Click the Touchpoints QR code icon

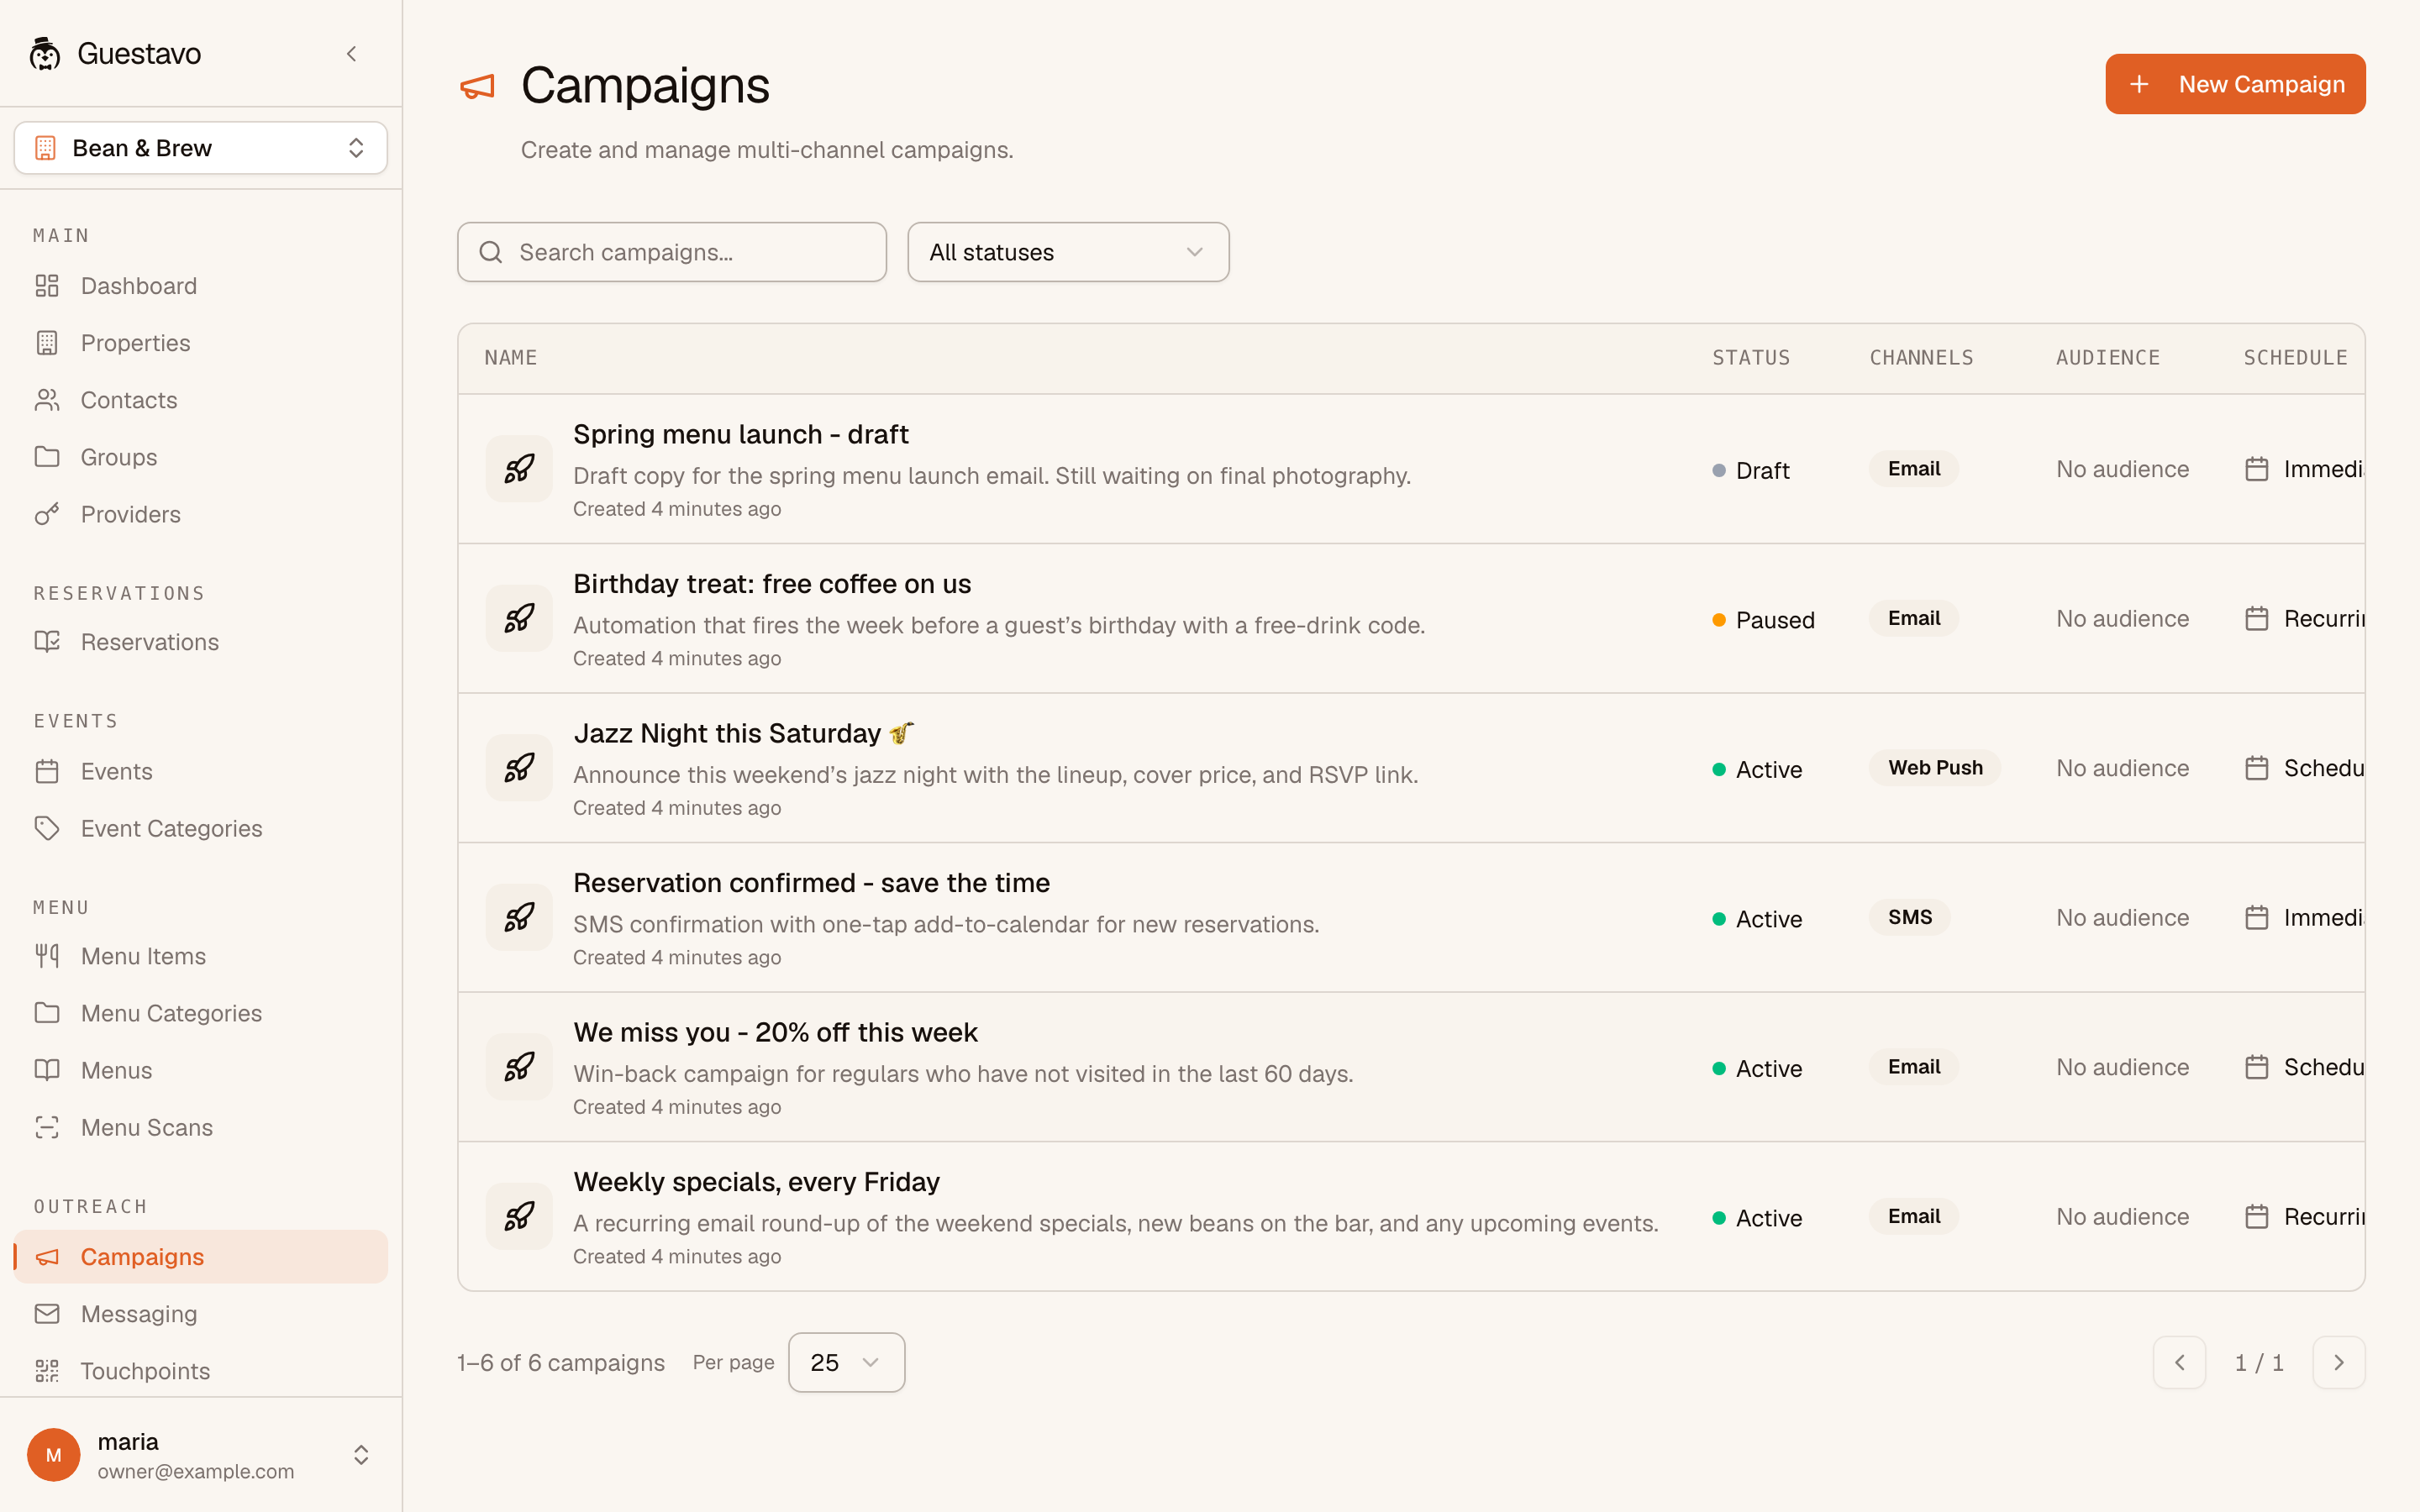click(x=47, y=1371)
